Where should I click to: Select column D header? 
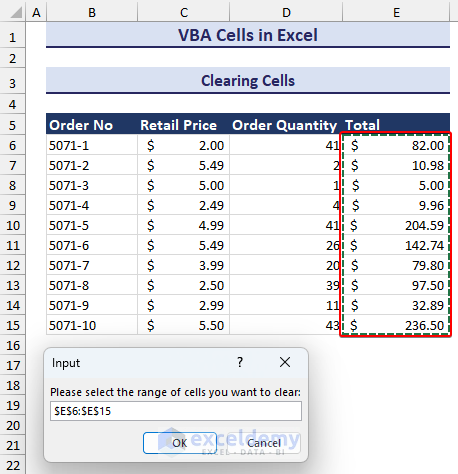(x=286, y=12)
